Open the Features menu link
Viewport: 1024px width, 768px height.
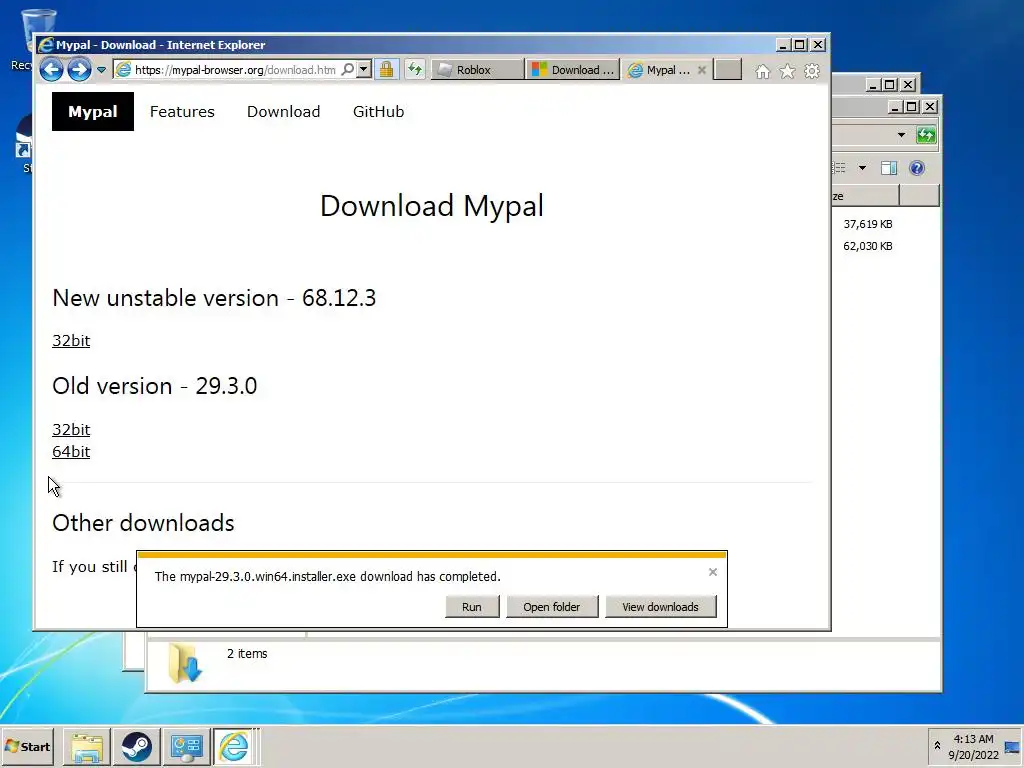coord(182,112)
